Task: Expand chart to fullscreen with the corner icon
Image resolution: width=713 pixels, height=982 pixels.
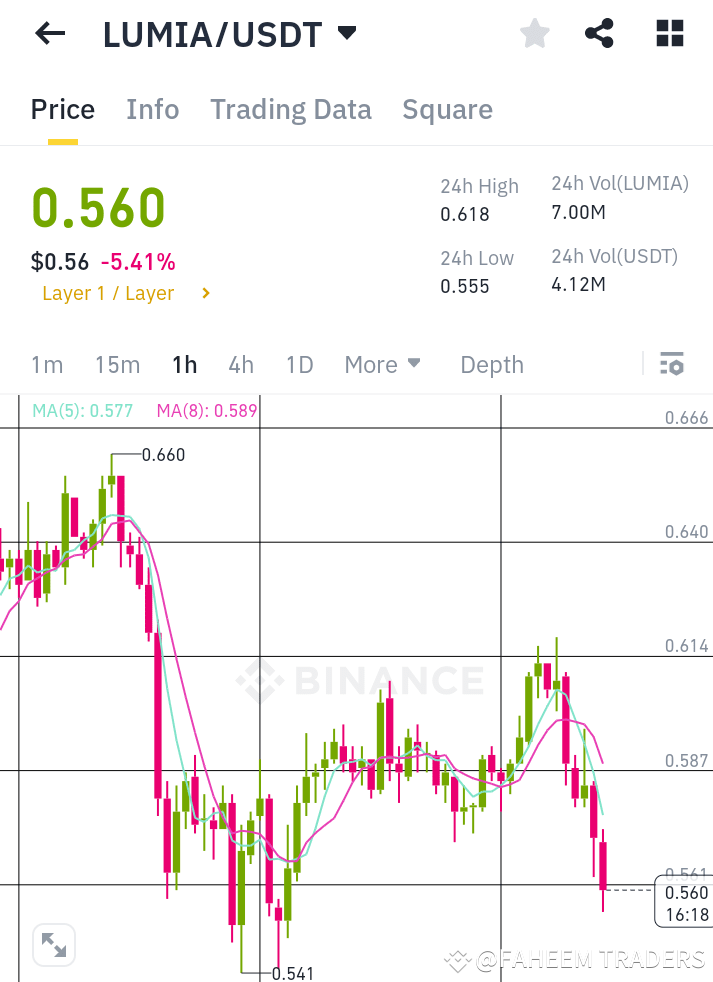Action: click(x=53, y=944)
